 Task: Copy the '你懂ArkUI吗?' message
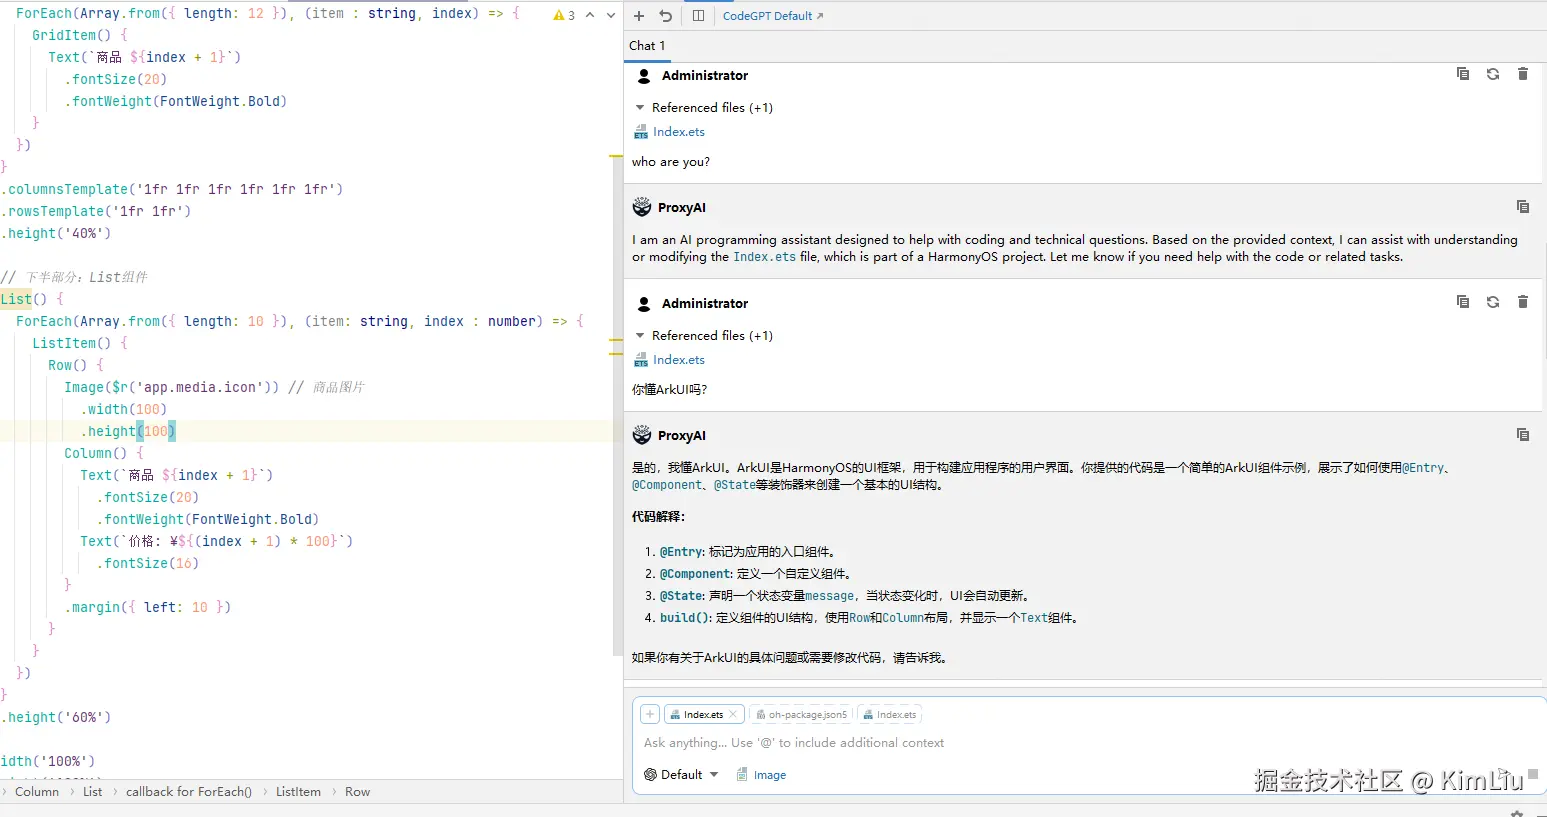click(1463, 302)
